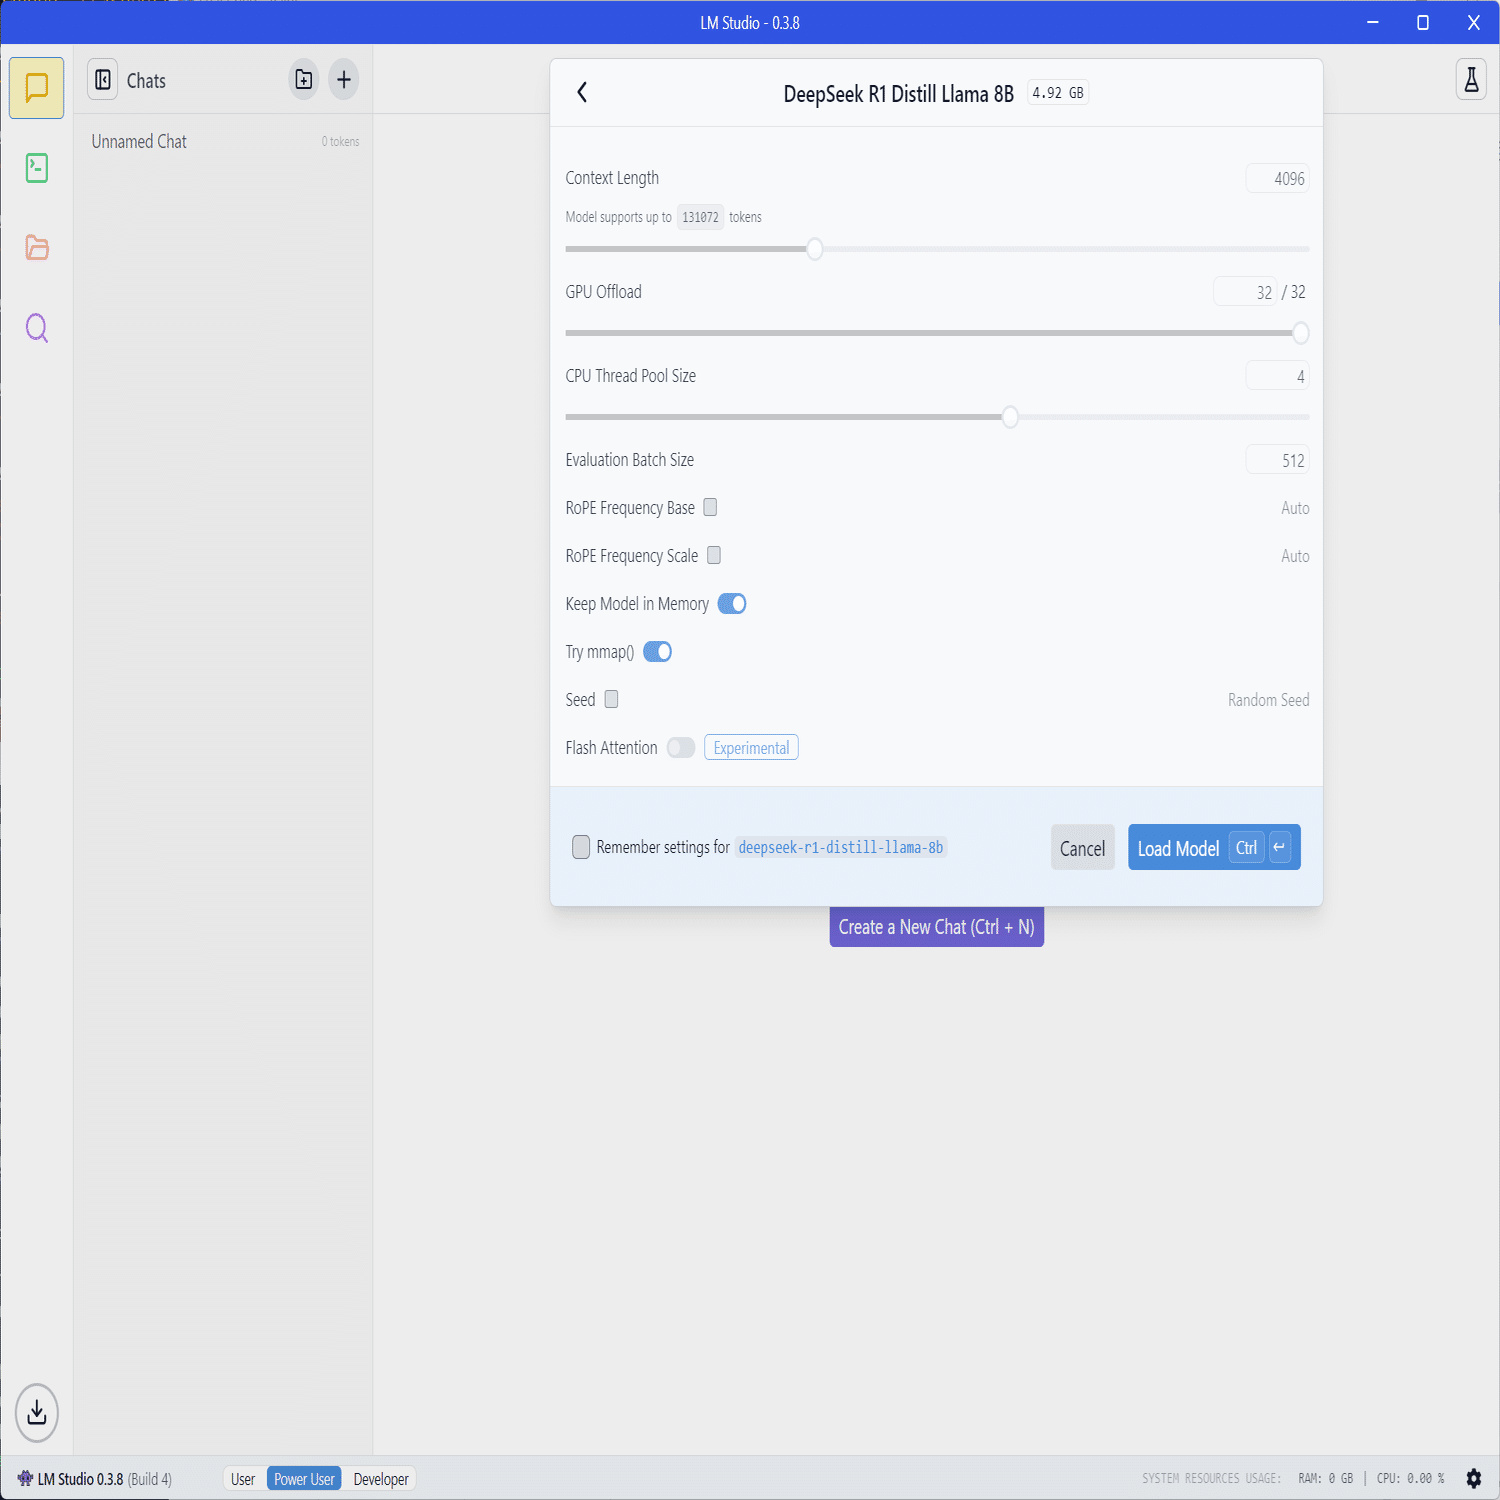Open the flask settings panel icon
This screenshot has height=1500, width=1500.
tap(1471, 80)
